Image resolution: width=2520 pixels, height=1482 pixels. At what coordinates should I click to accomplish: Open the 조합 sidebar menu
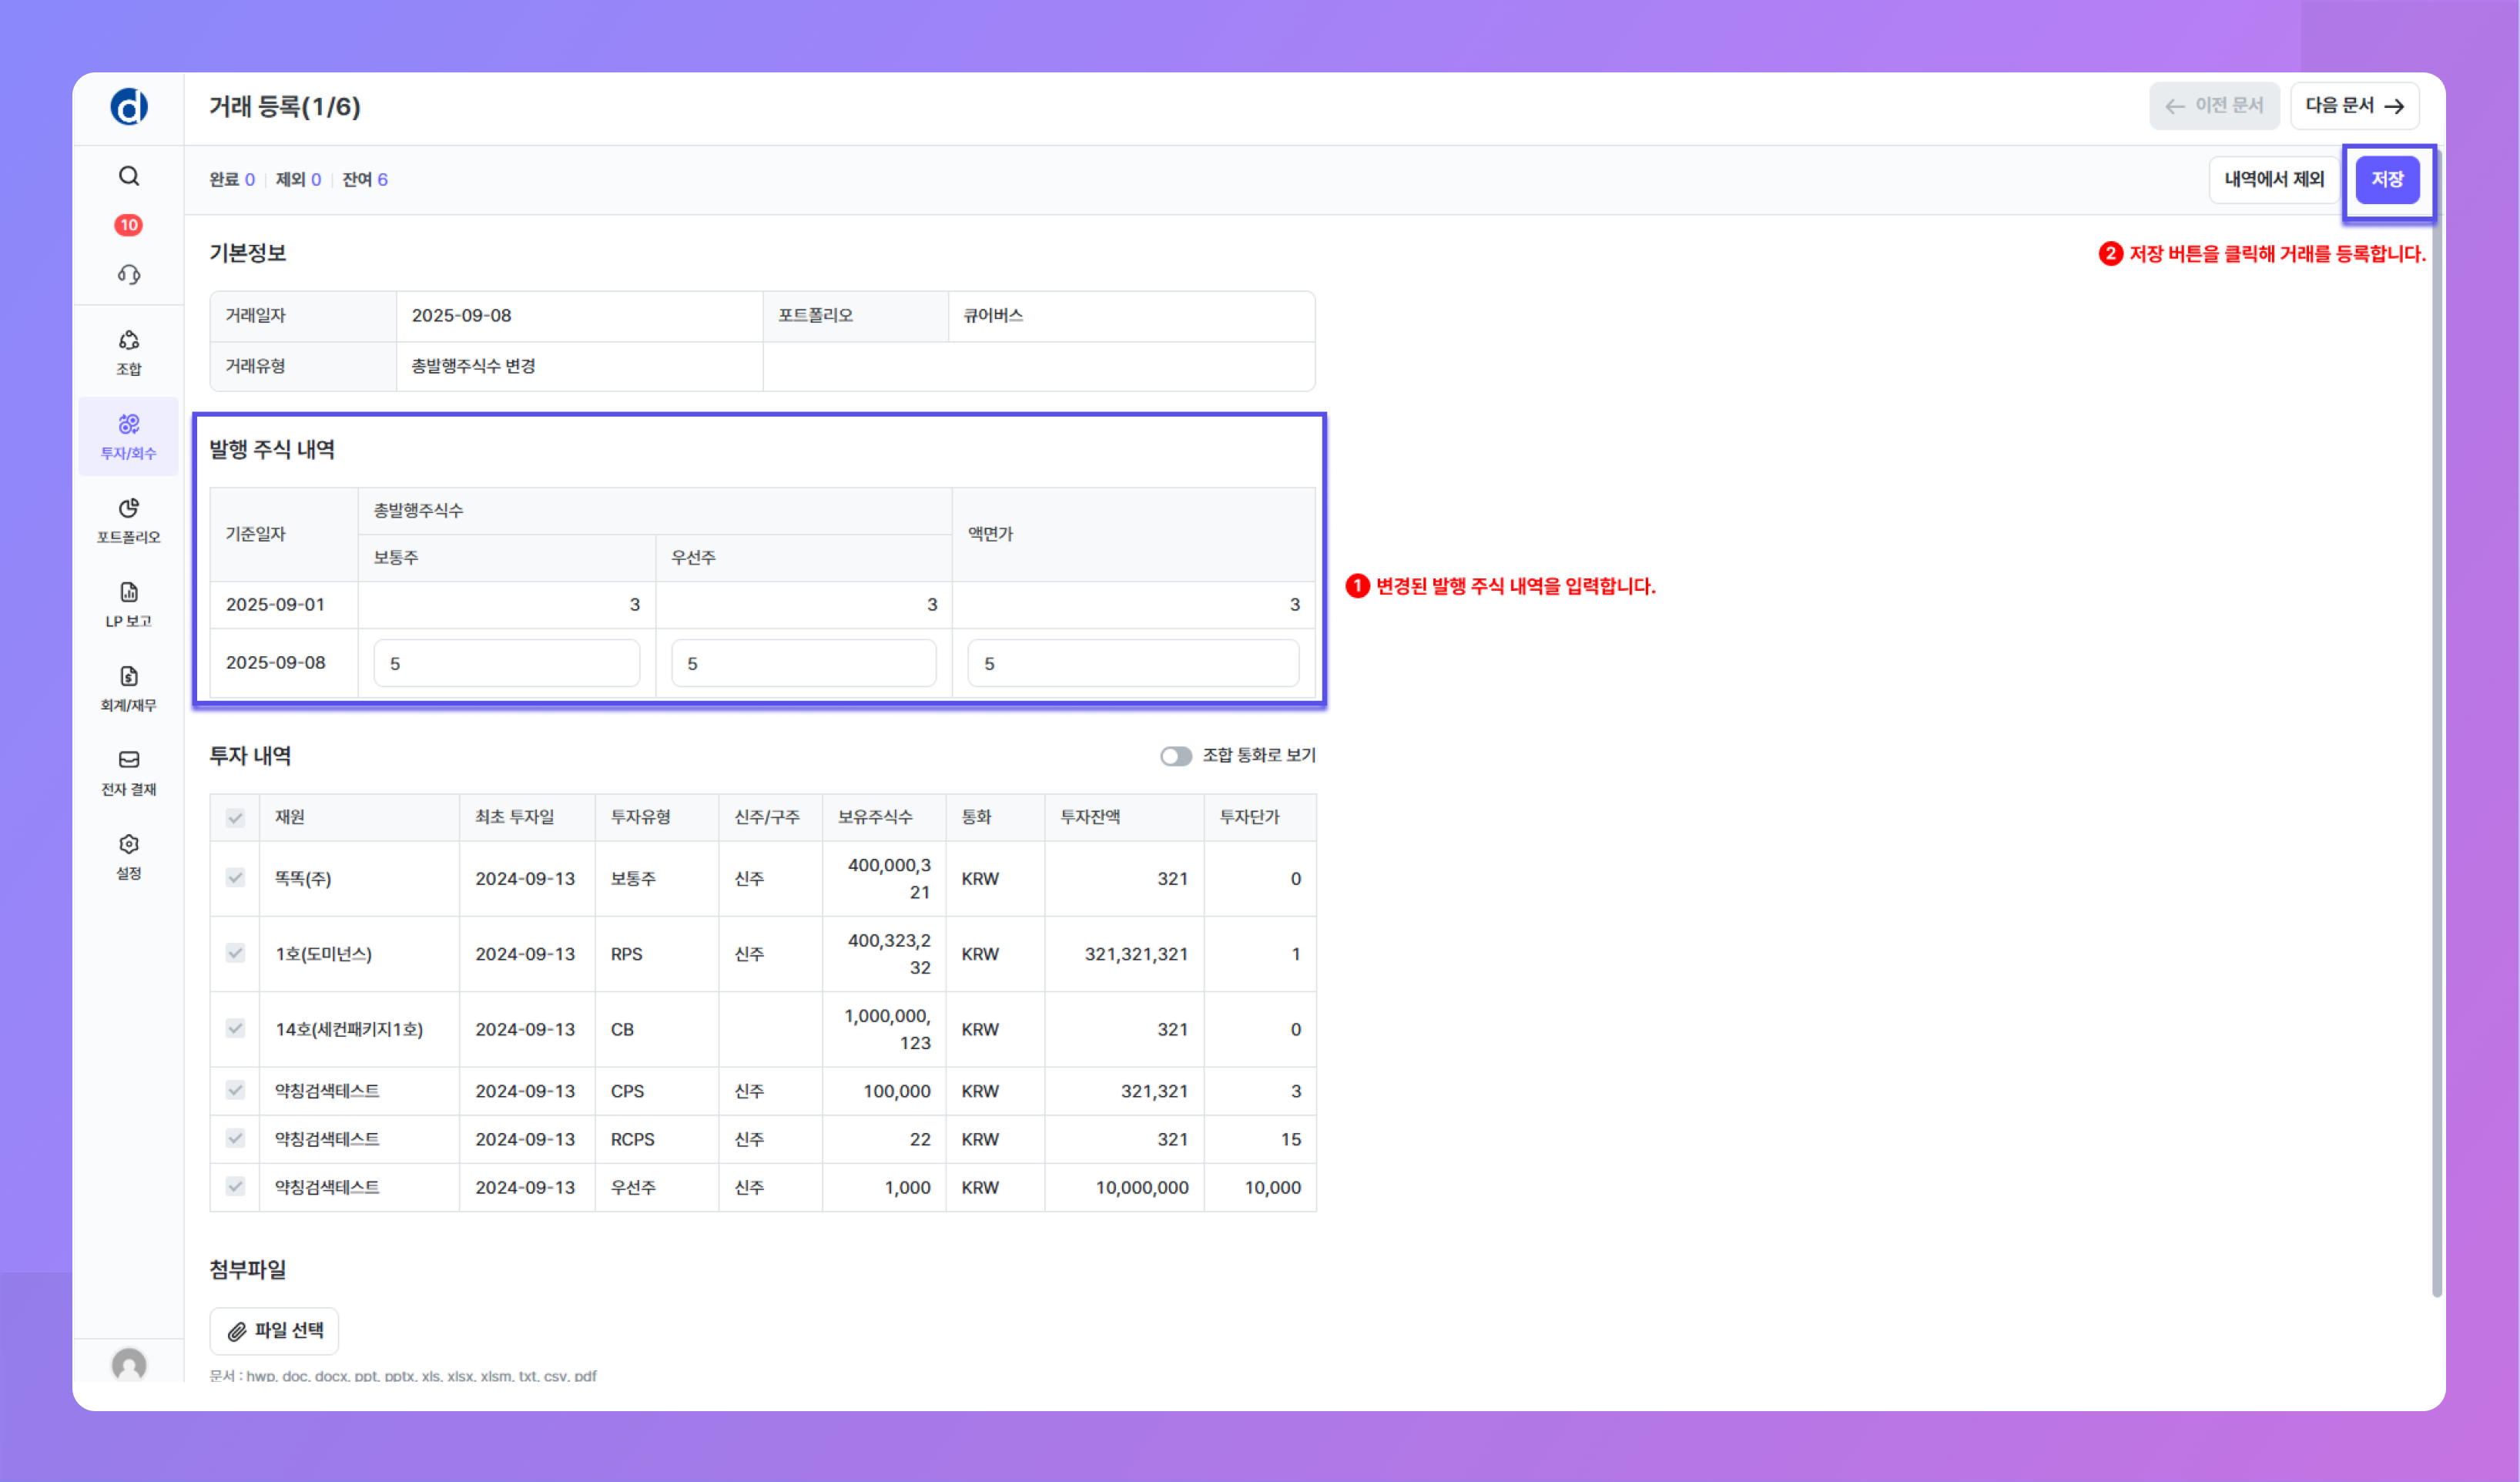pos(129,353)
